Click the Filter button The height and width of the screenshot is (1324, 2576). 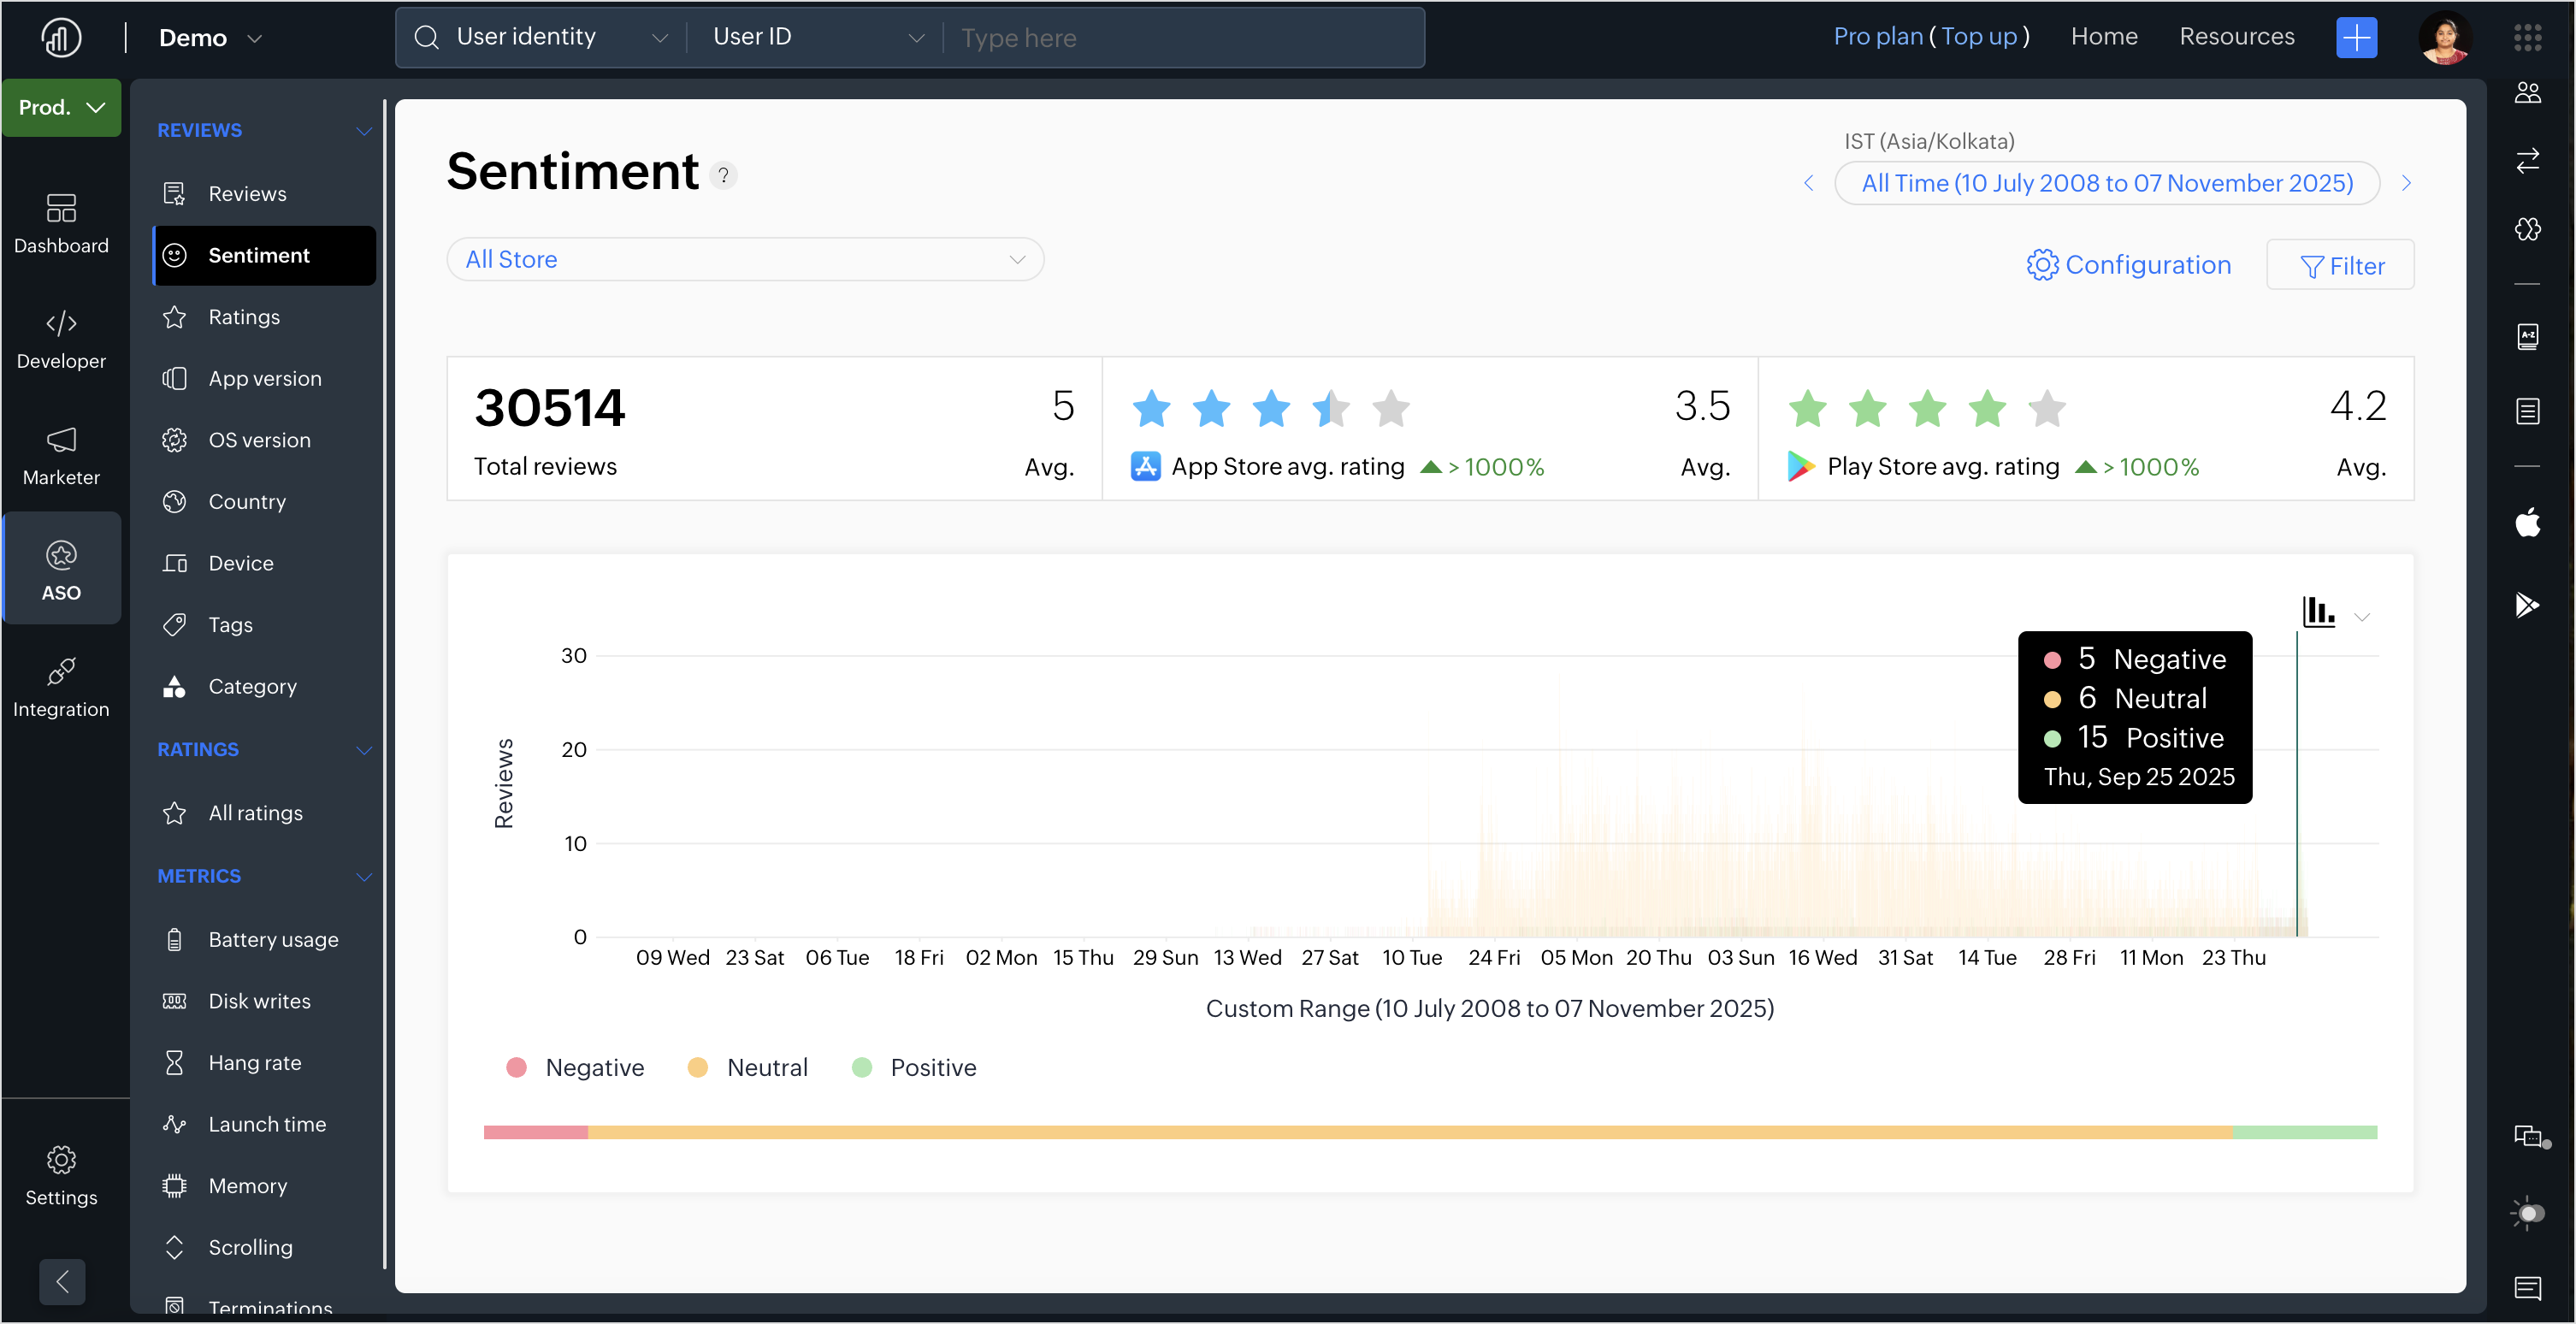tap(2340, 265)
